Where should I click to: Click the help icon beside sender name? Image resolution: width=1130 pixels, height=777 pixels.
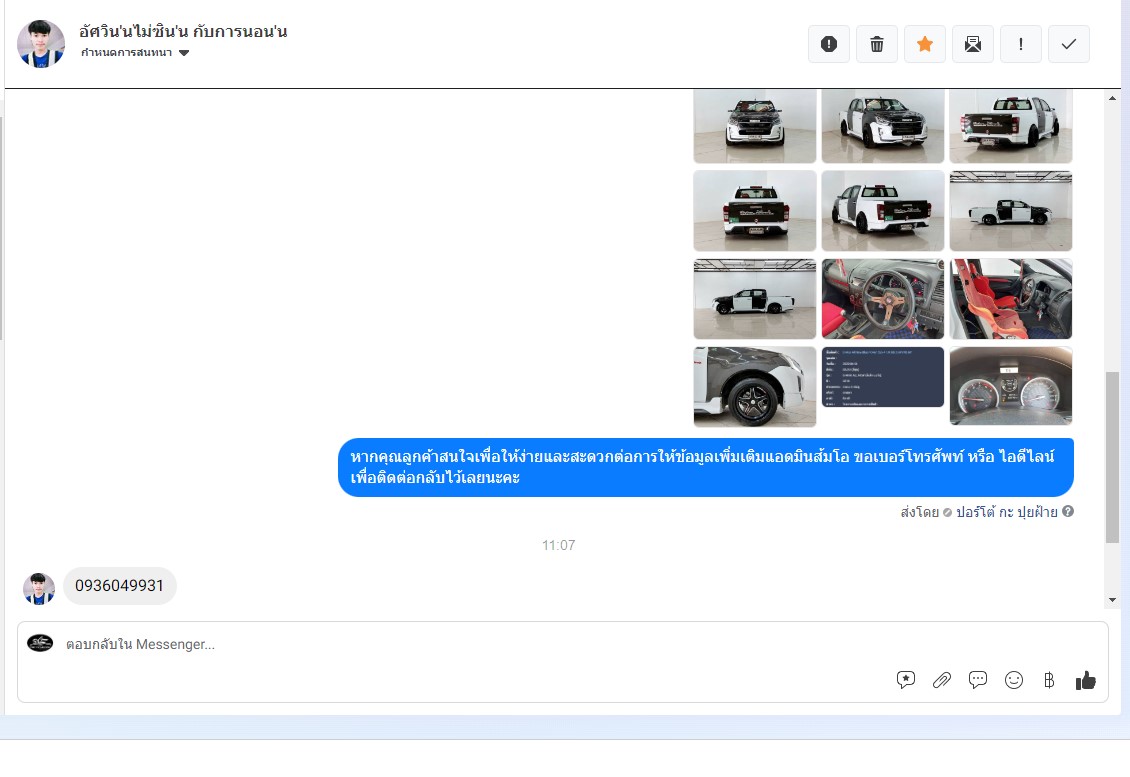[x=1068, y=512]
